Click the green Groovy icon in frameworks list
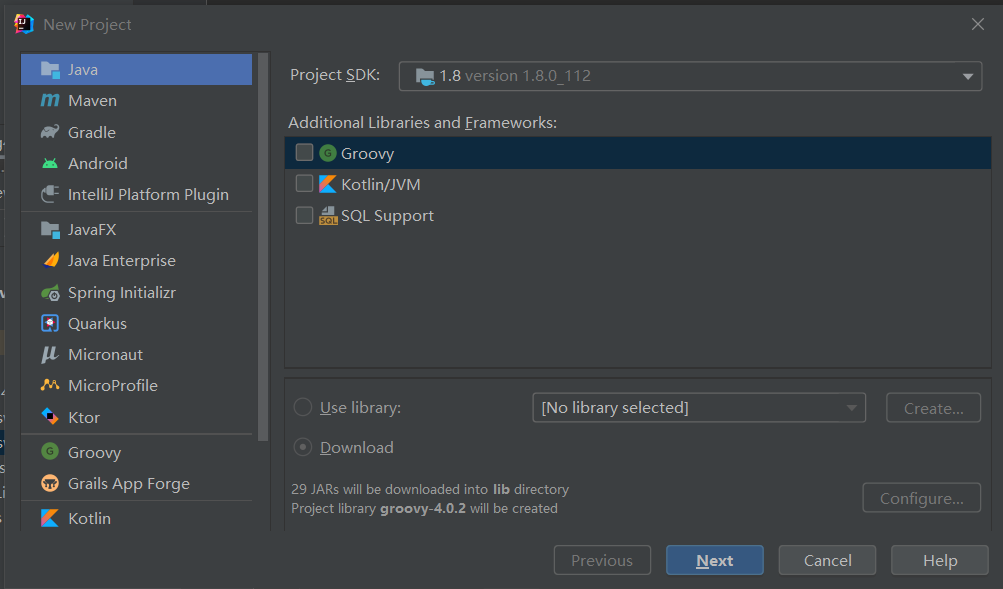Viewport: 1003px width, 589px height. coord(328,153)
